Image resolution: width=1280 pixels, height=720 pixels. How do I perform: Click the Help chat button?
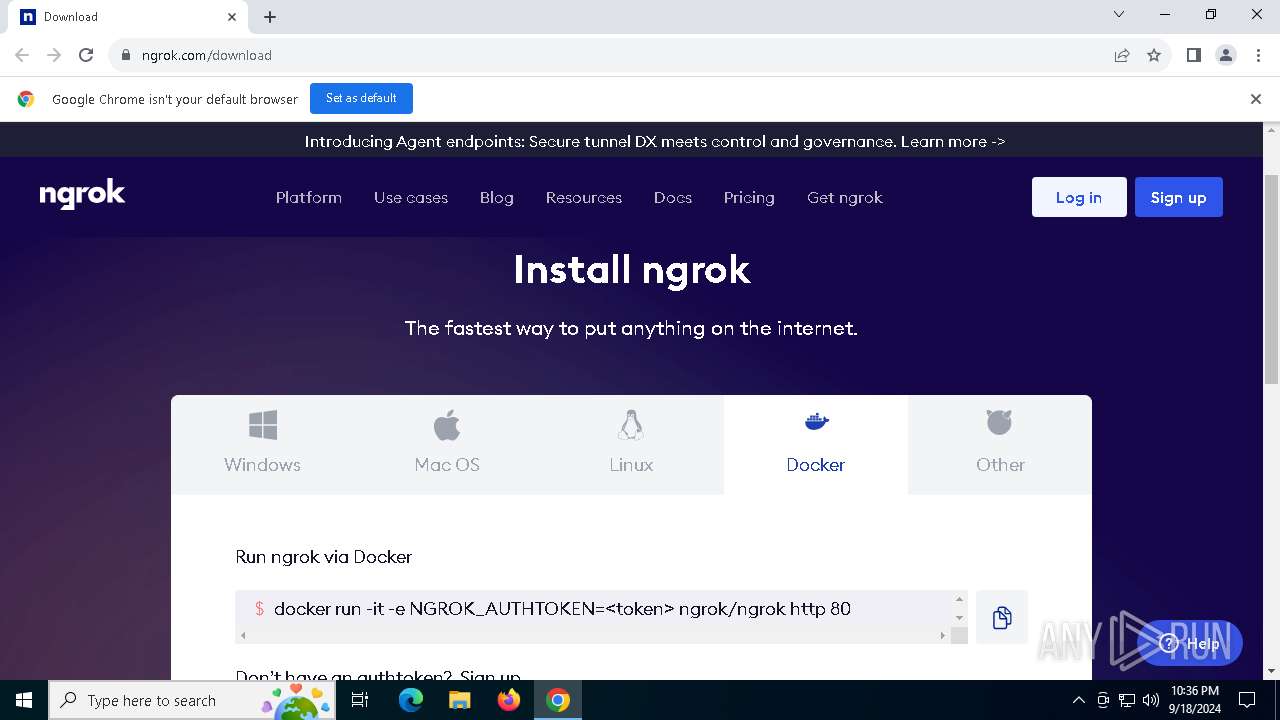pyautogui.click(x=1190, y=643)
